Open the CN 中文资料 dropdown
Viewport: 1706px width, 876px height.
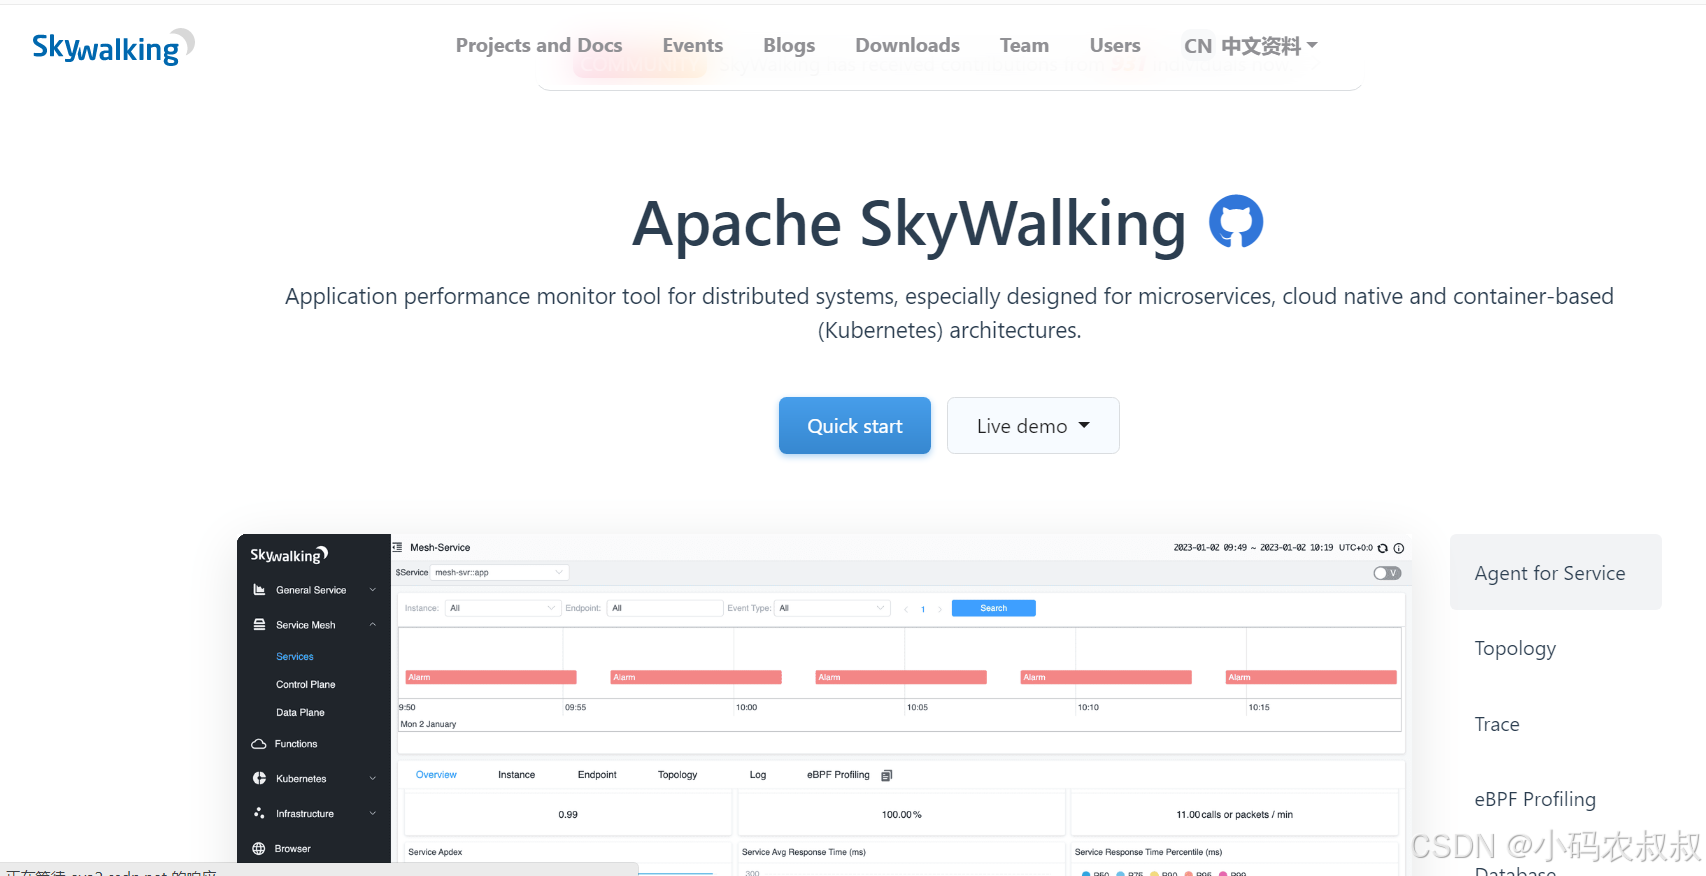1250,46
